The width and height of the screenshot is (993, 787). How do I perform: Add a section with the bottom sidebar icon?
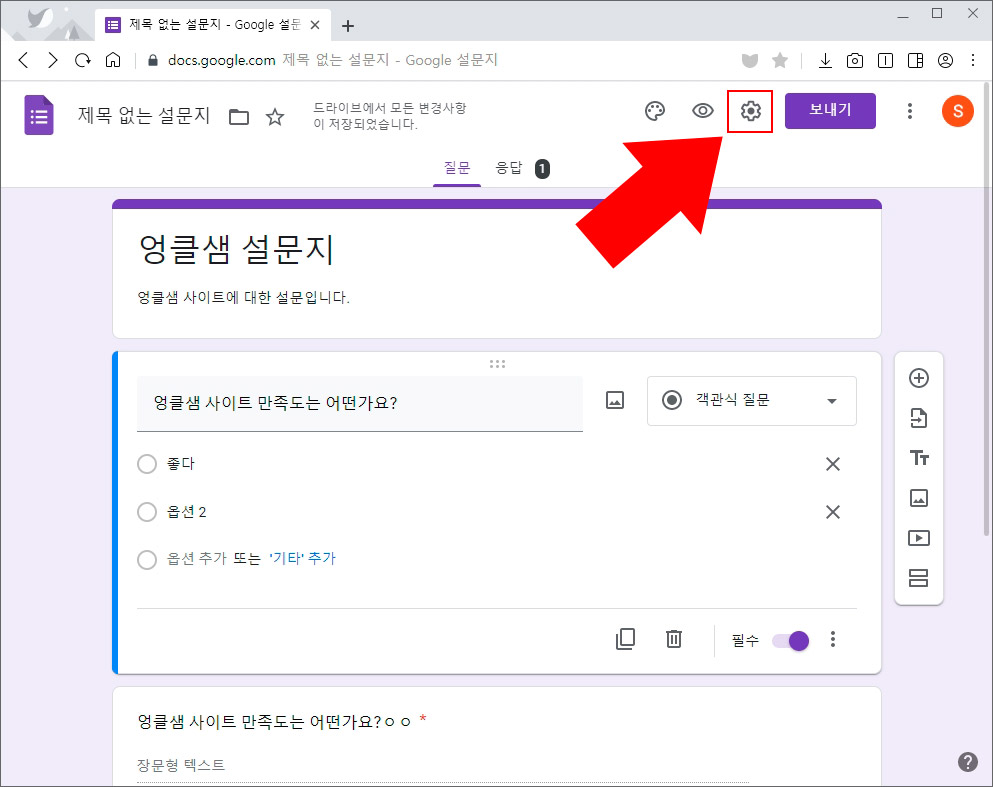[x=919, y=578]
